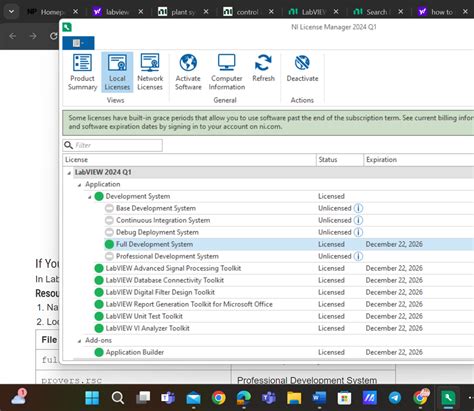Show info for Continuous Integration System
This screenshot has width=474, height=411.
[x=358, y=220]
